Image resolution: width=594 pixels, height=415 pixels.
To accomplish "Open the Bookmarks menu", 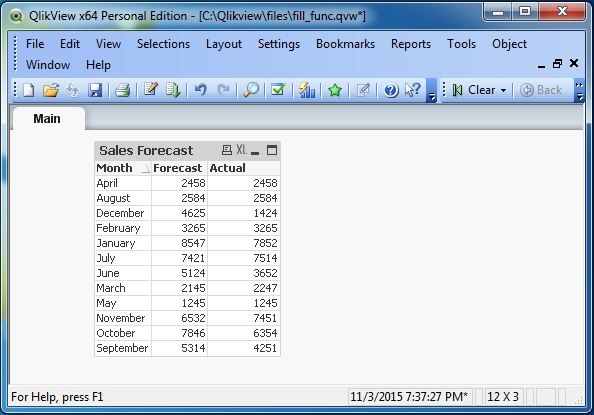I will [x=345, y=44].
